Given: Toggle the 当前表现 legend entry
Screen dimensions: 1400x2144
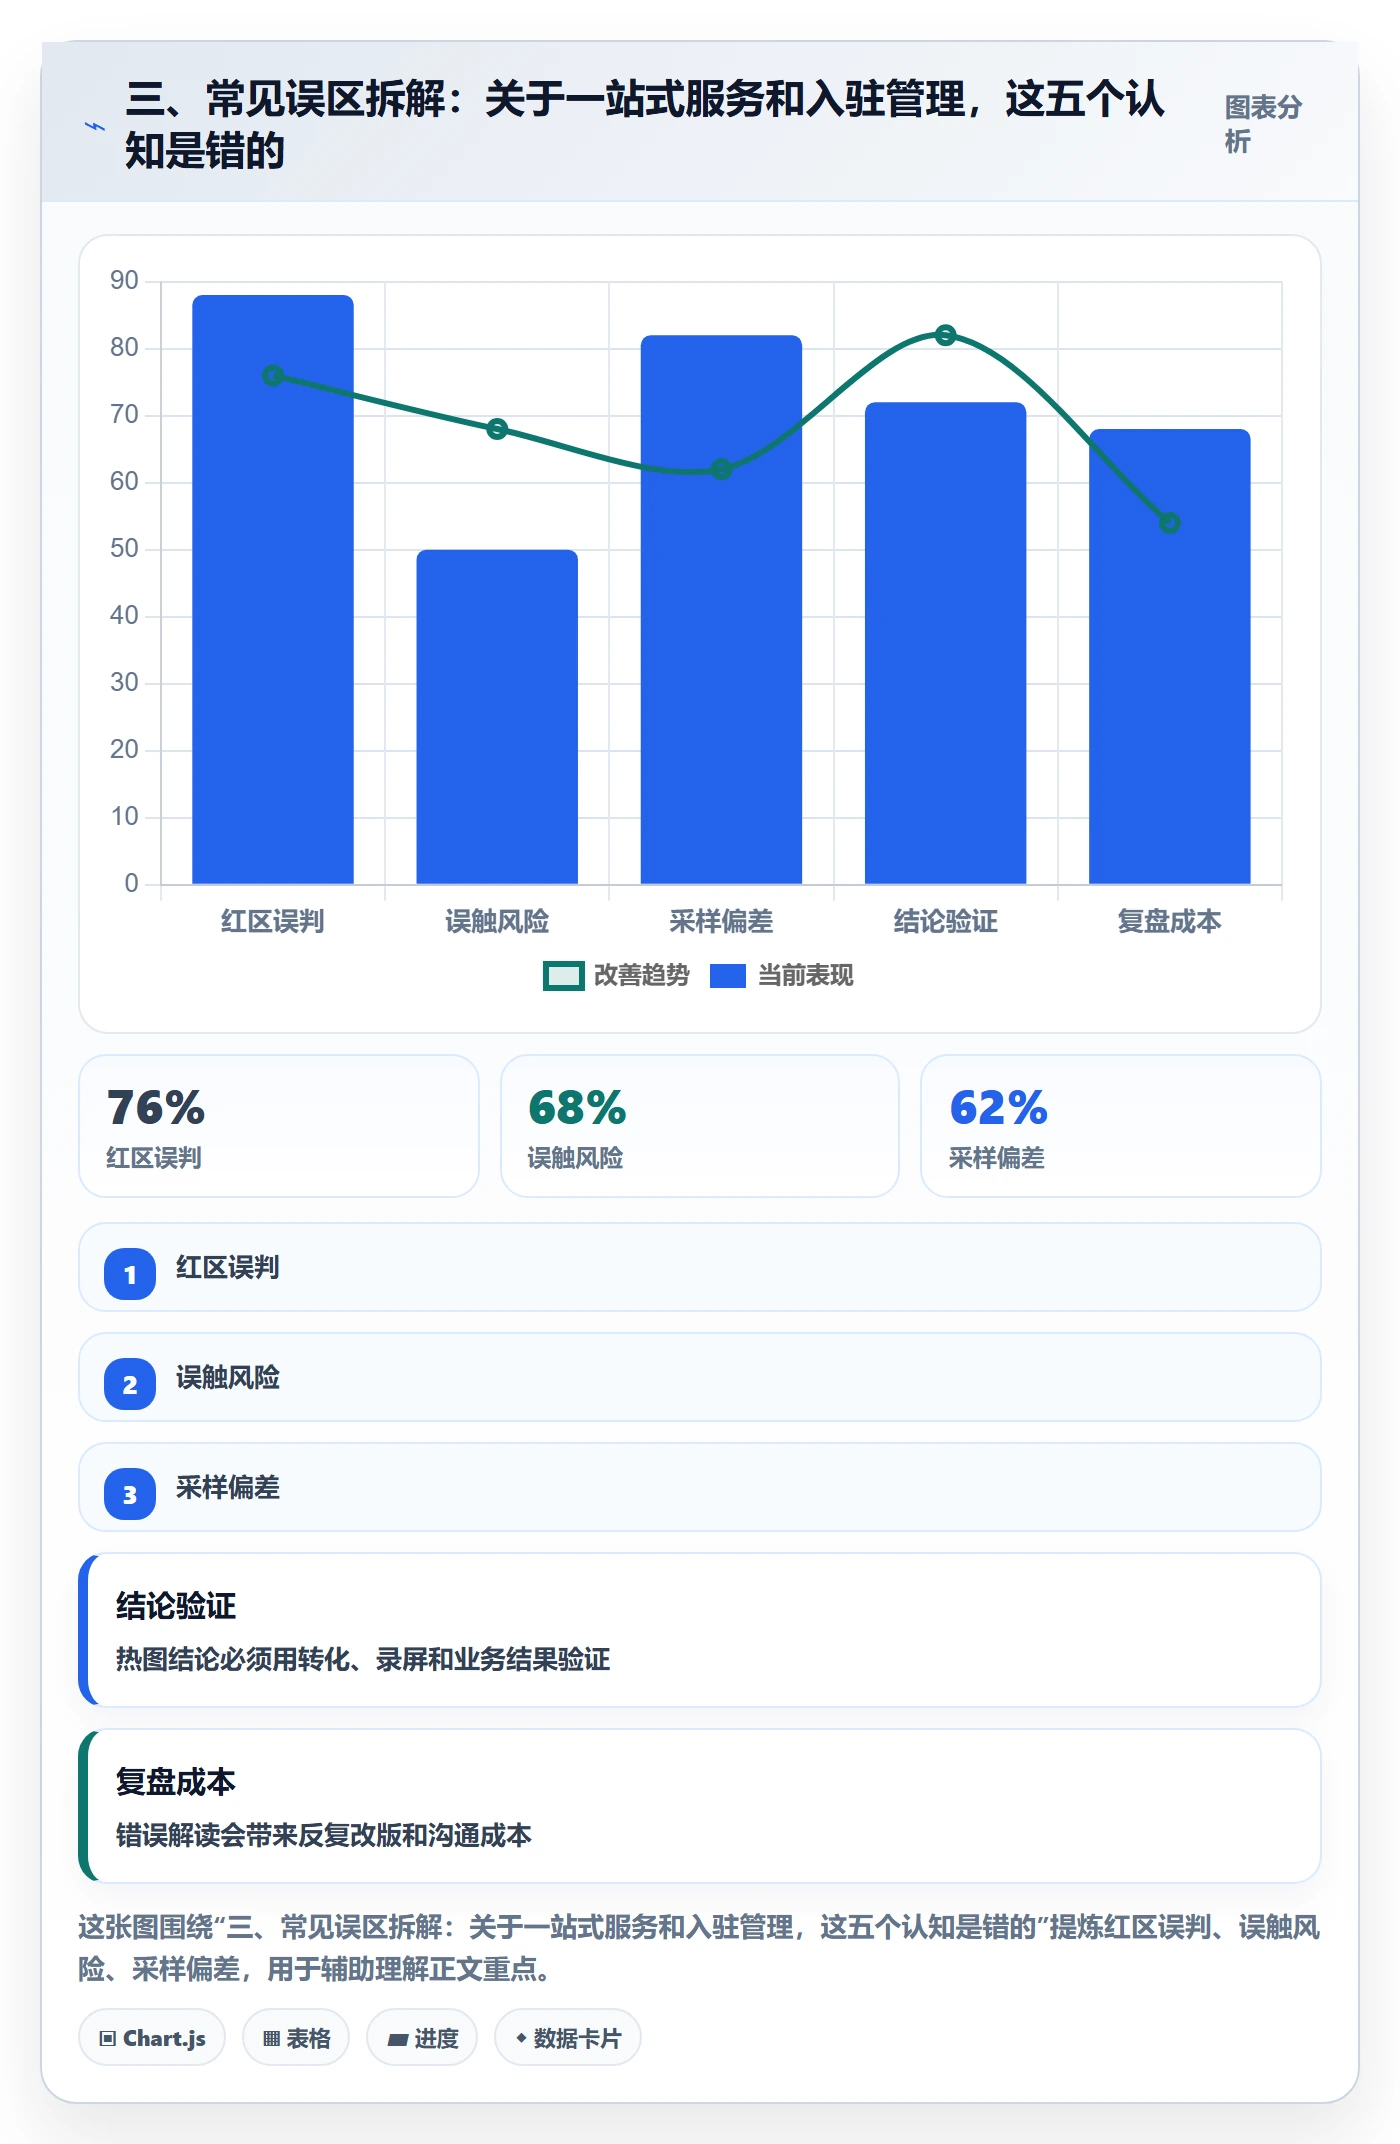Looking at the screenshot, I should pos(782,975).
